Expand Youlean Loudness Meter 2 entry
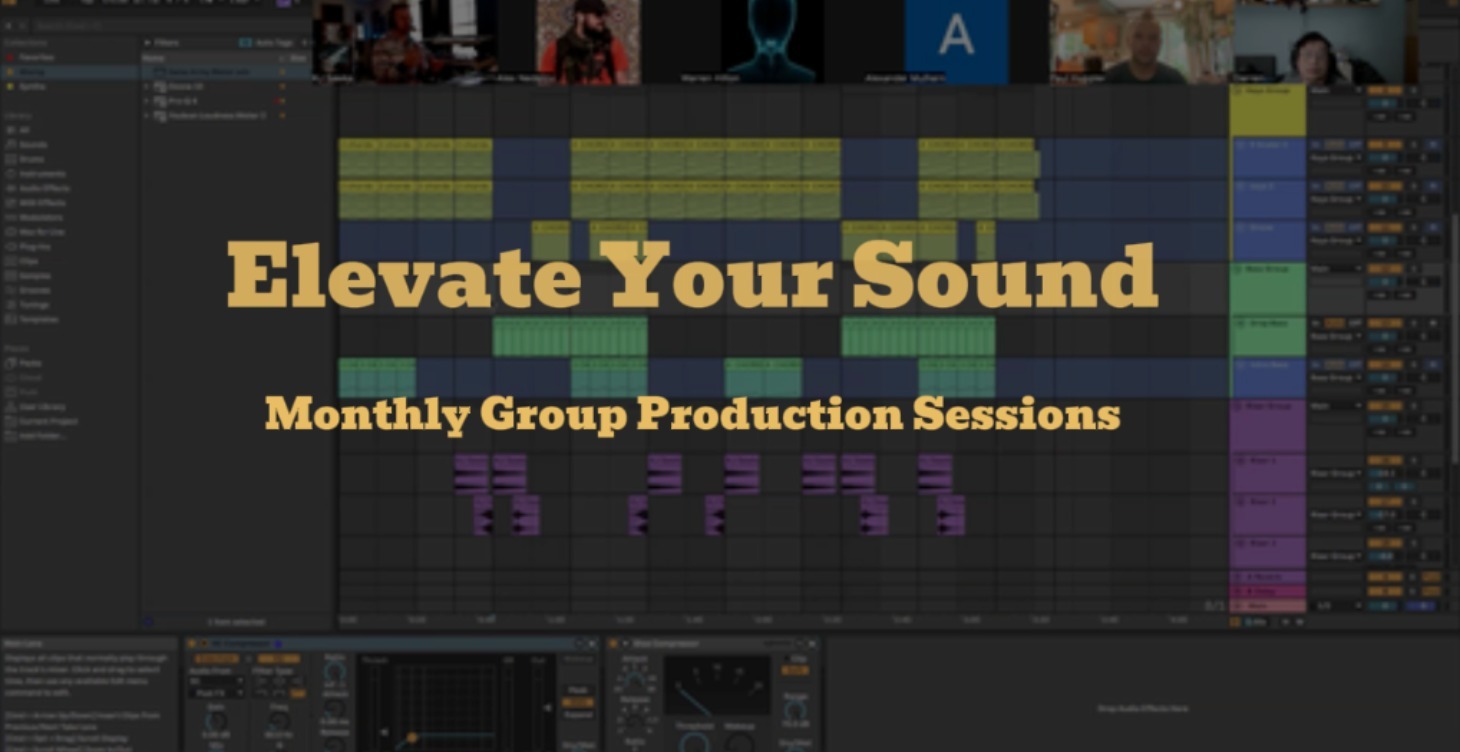 (x=147, y=116)
